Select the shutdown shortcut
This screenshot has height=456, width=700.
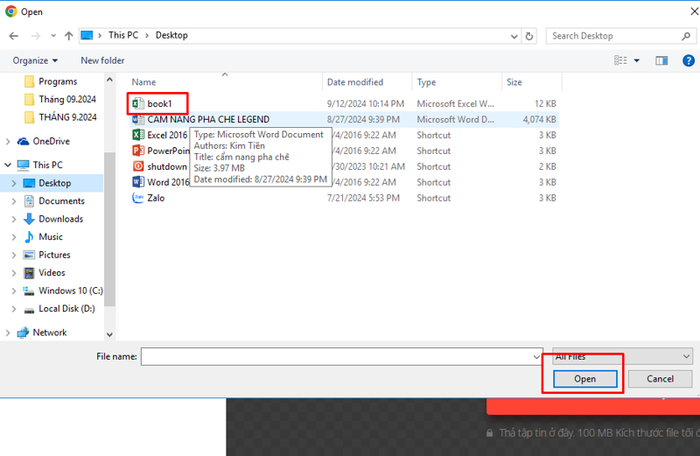click(x=159, y=166)
